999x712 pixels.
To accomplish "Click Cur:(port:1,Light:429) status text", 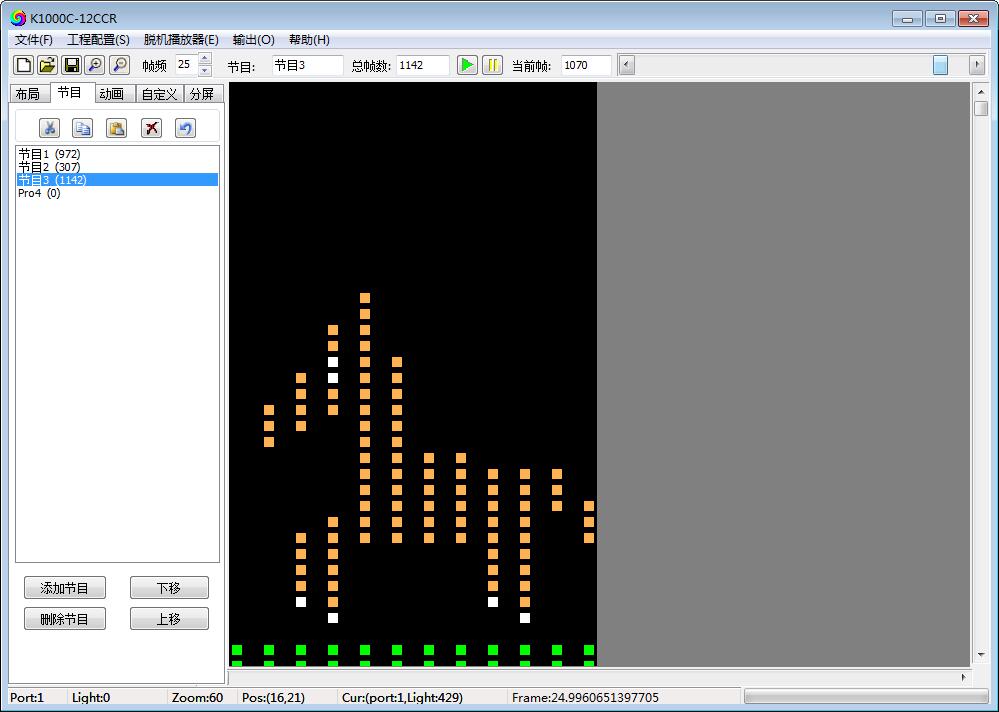I will point(403,697).
